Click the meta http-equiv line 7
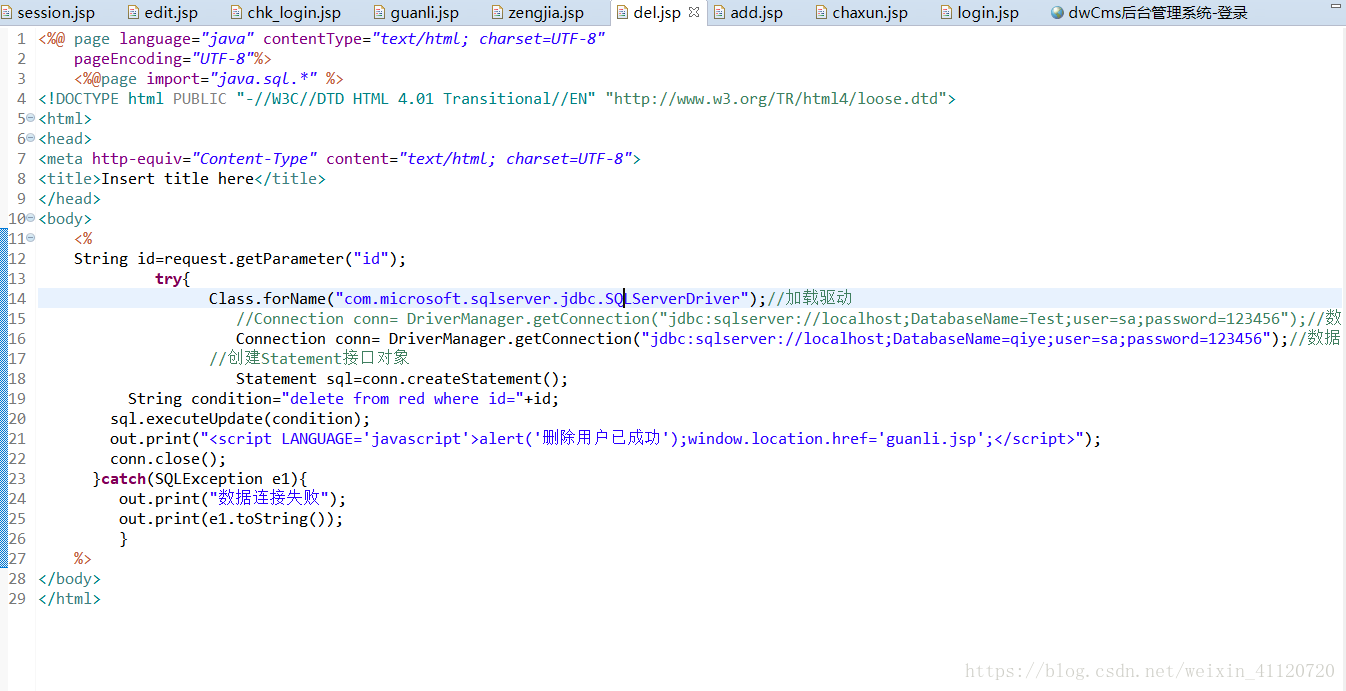 coord(339,159)
